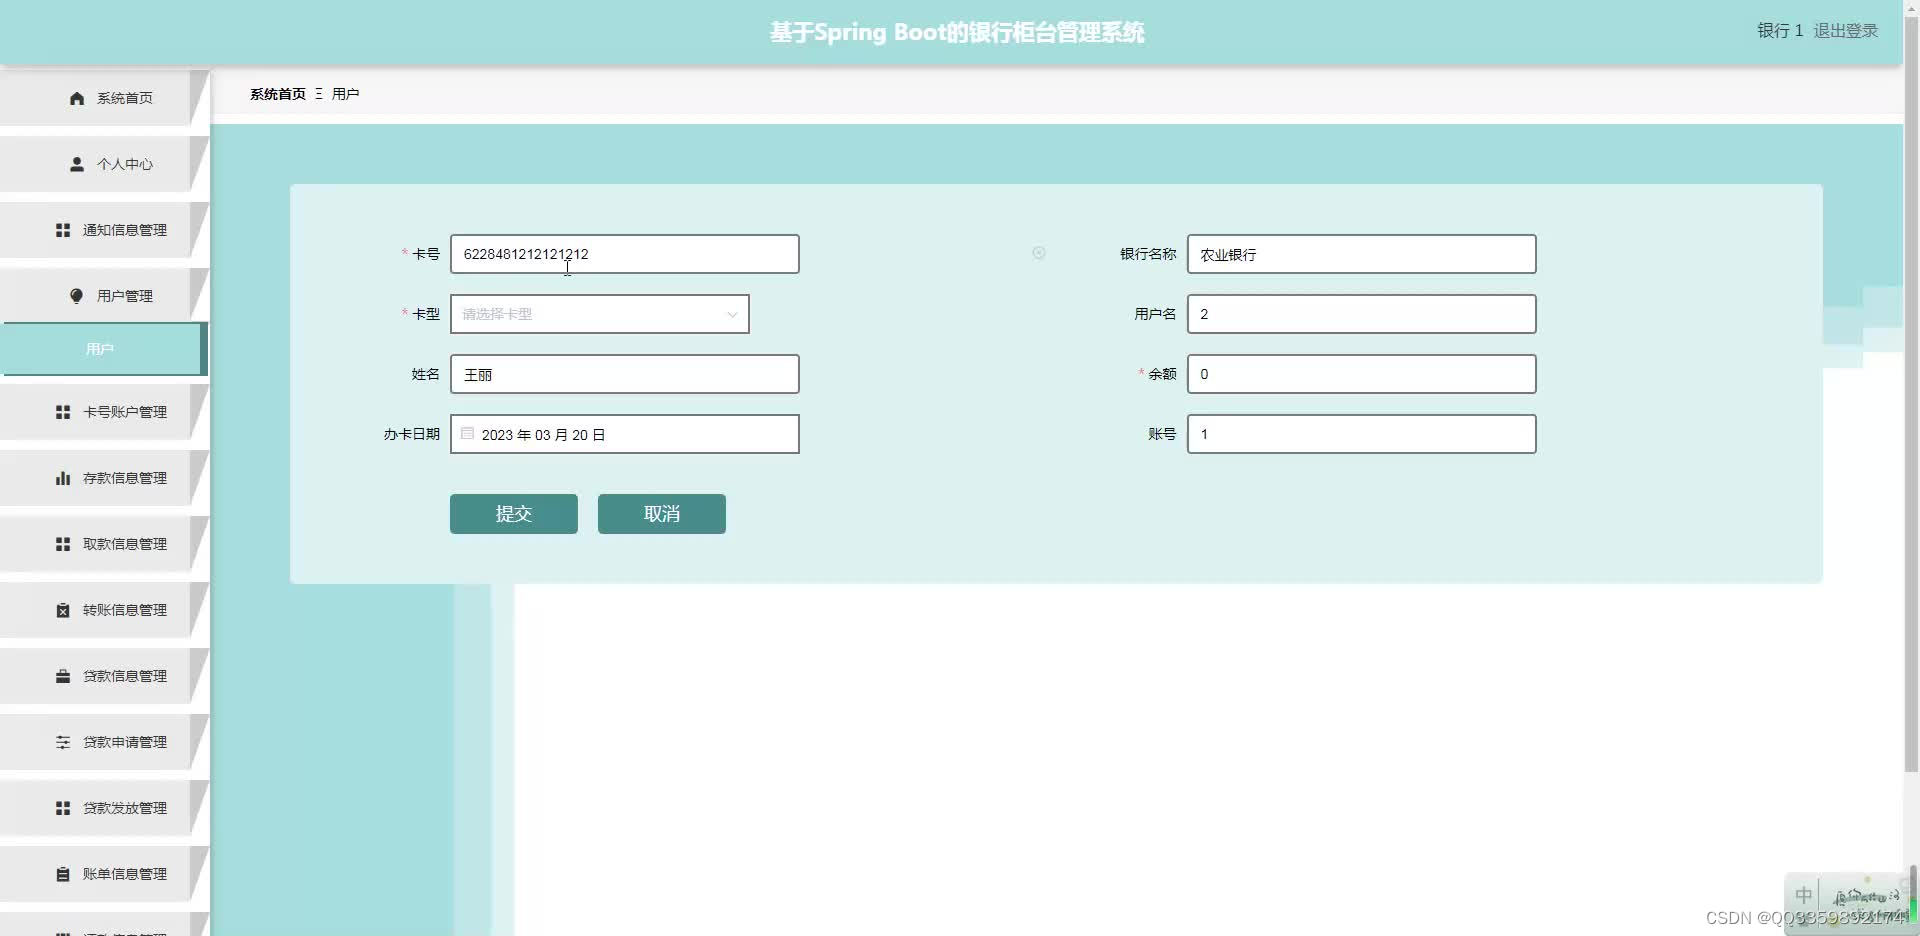Click the document icon beside 账单信息管理
The image size is (1920, 936).
click(63, 874)
